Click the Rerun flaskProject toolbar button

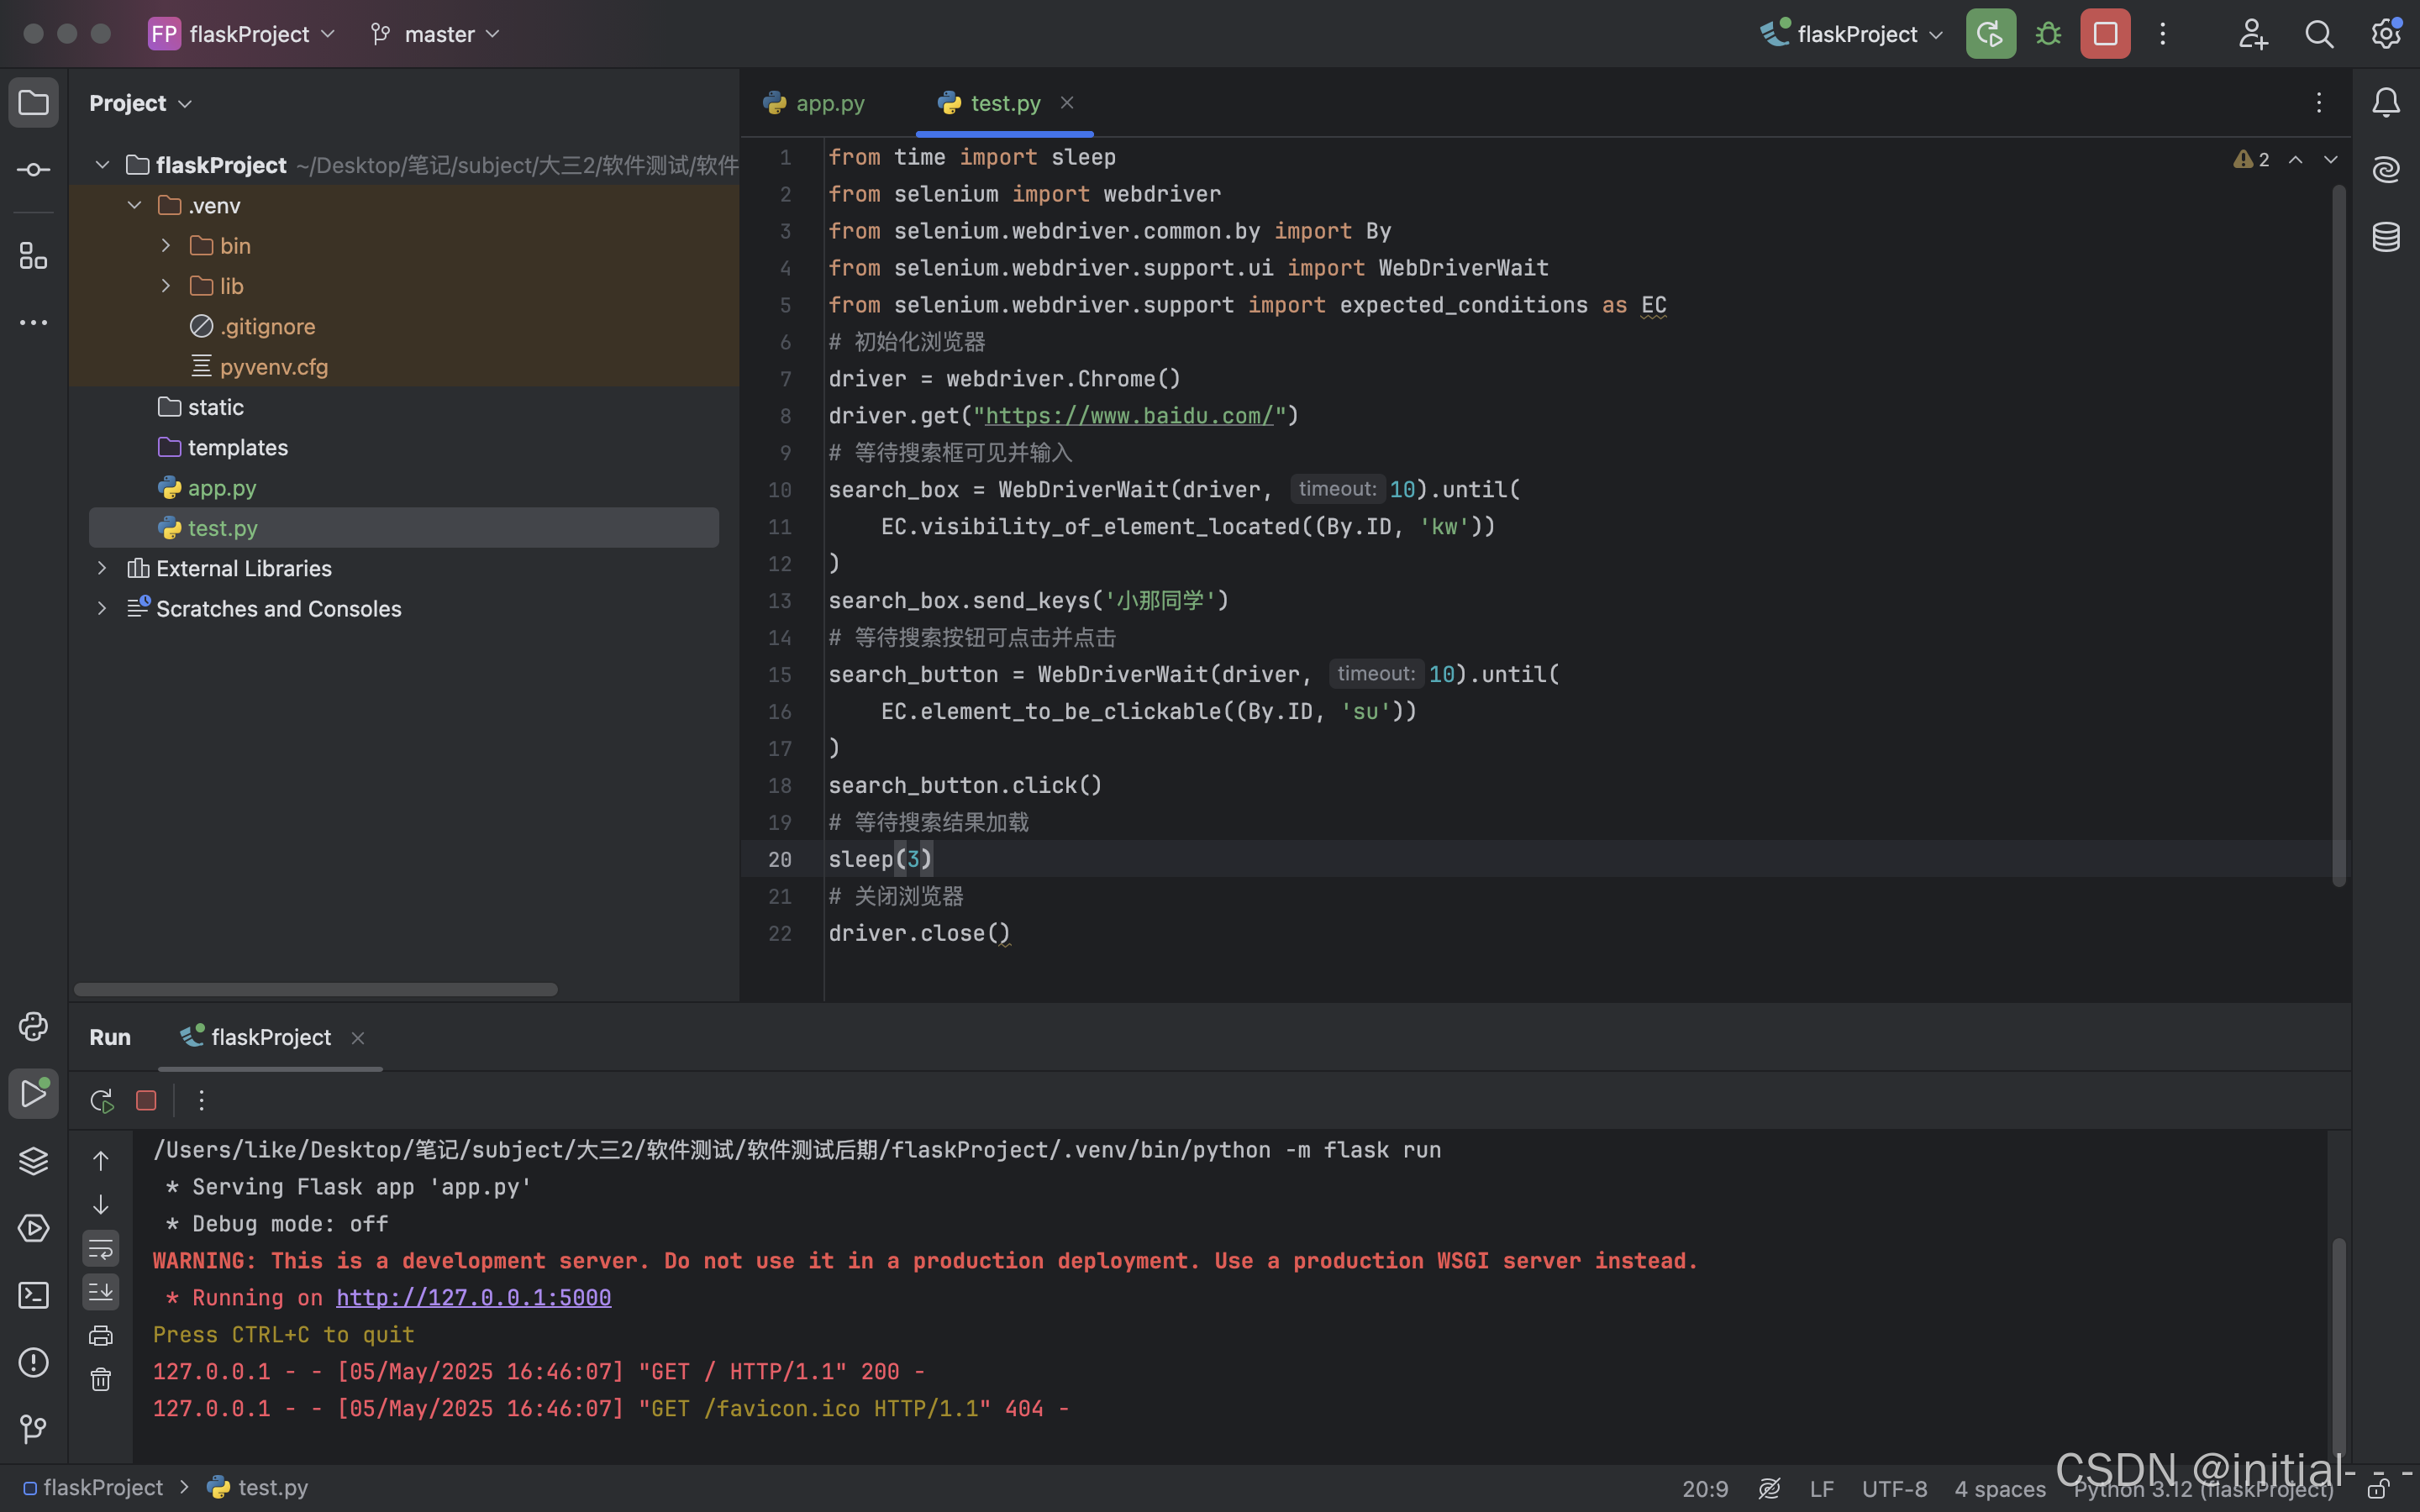(x=1990, y=34)
